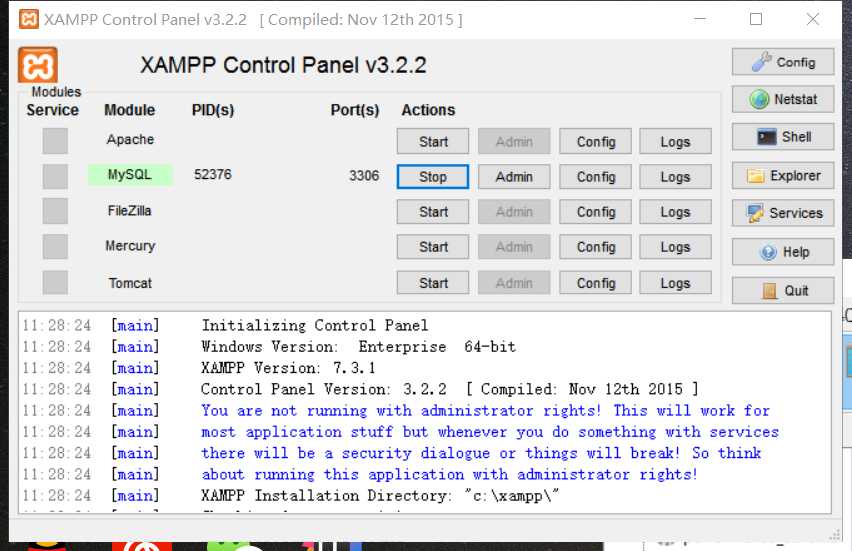This screenshot has height=551, width=852.
Task: Toggle the Apache service checkbox
Action: 55,141
